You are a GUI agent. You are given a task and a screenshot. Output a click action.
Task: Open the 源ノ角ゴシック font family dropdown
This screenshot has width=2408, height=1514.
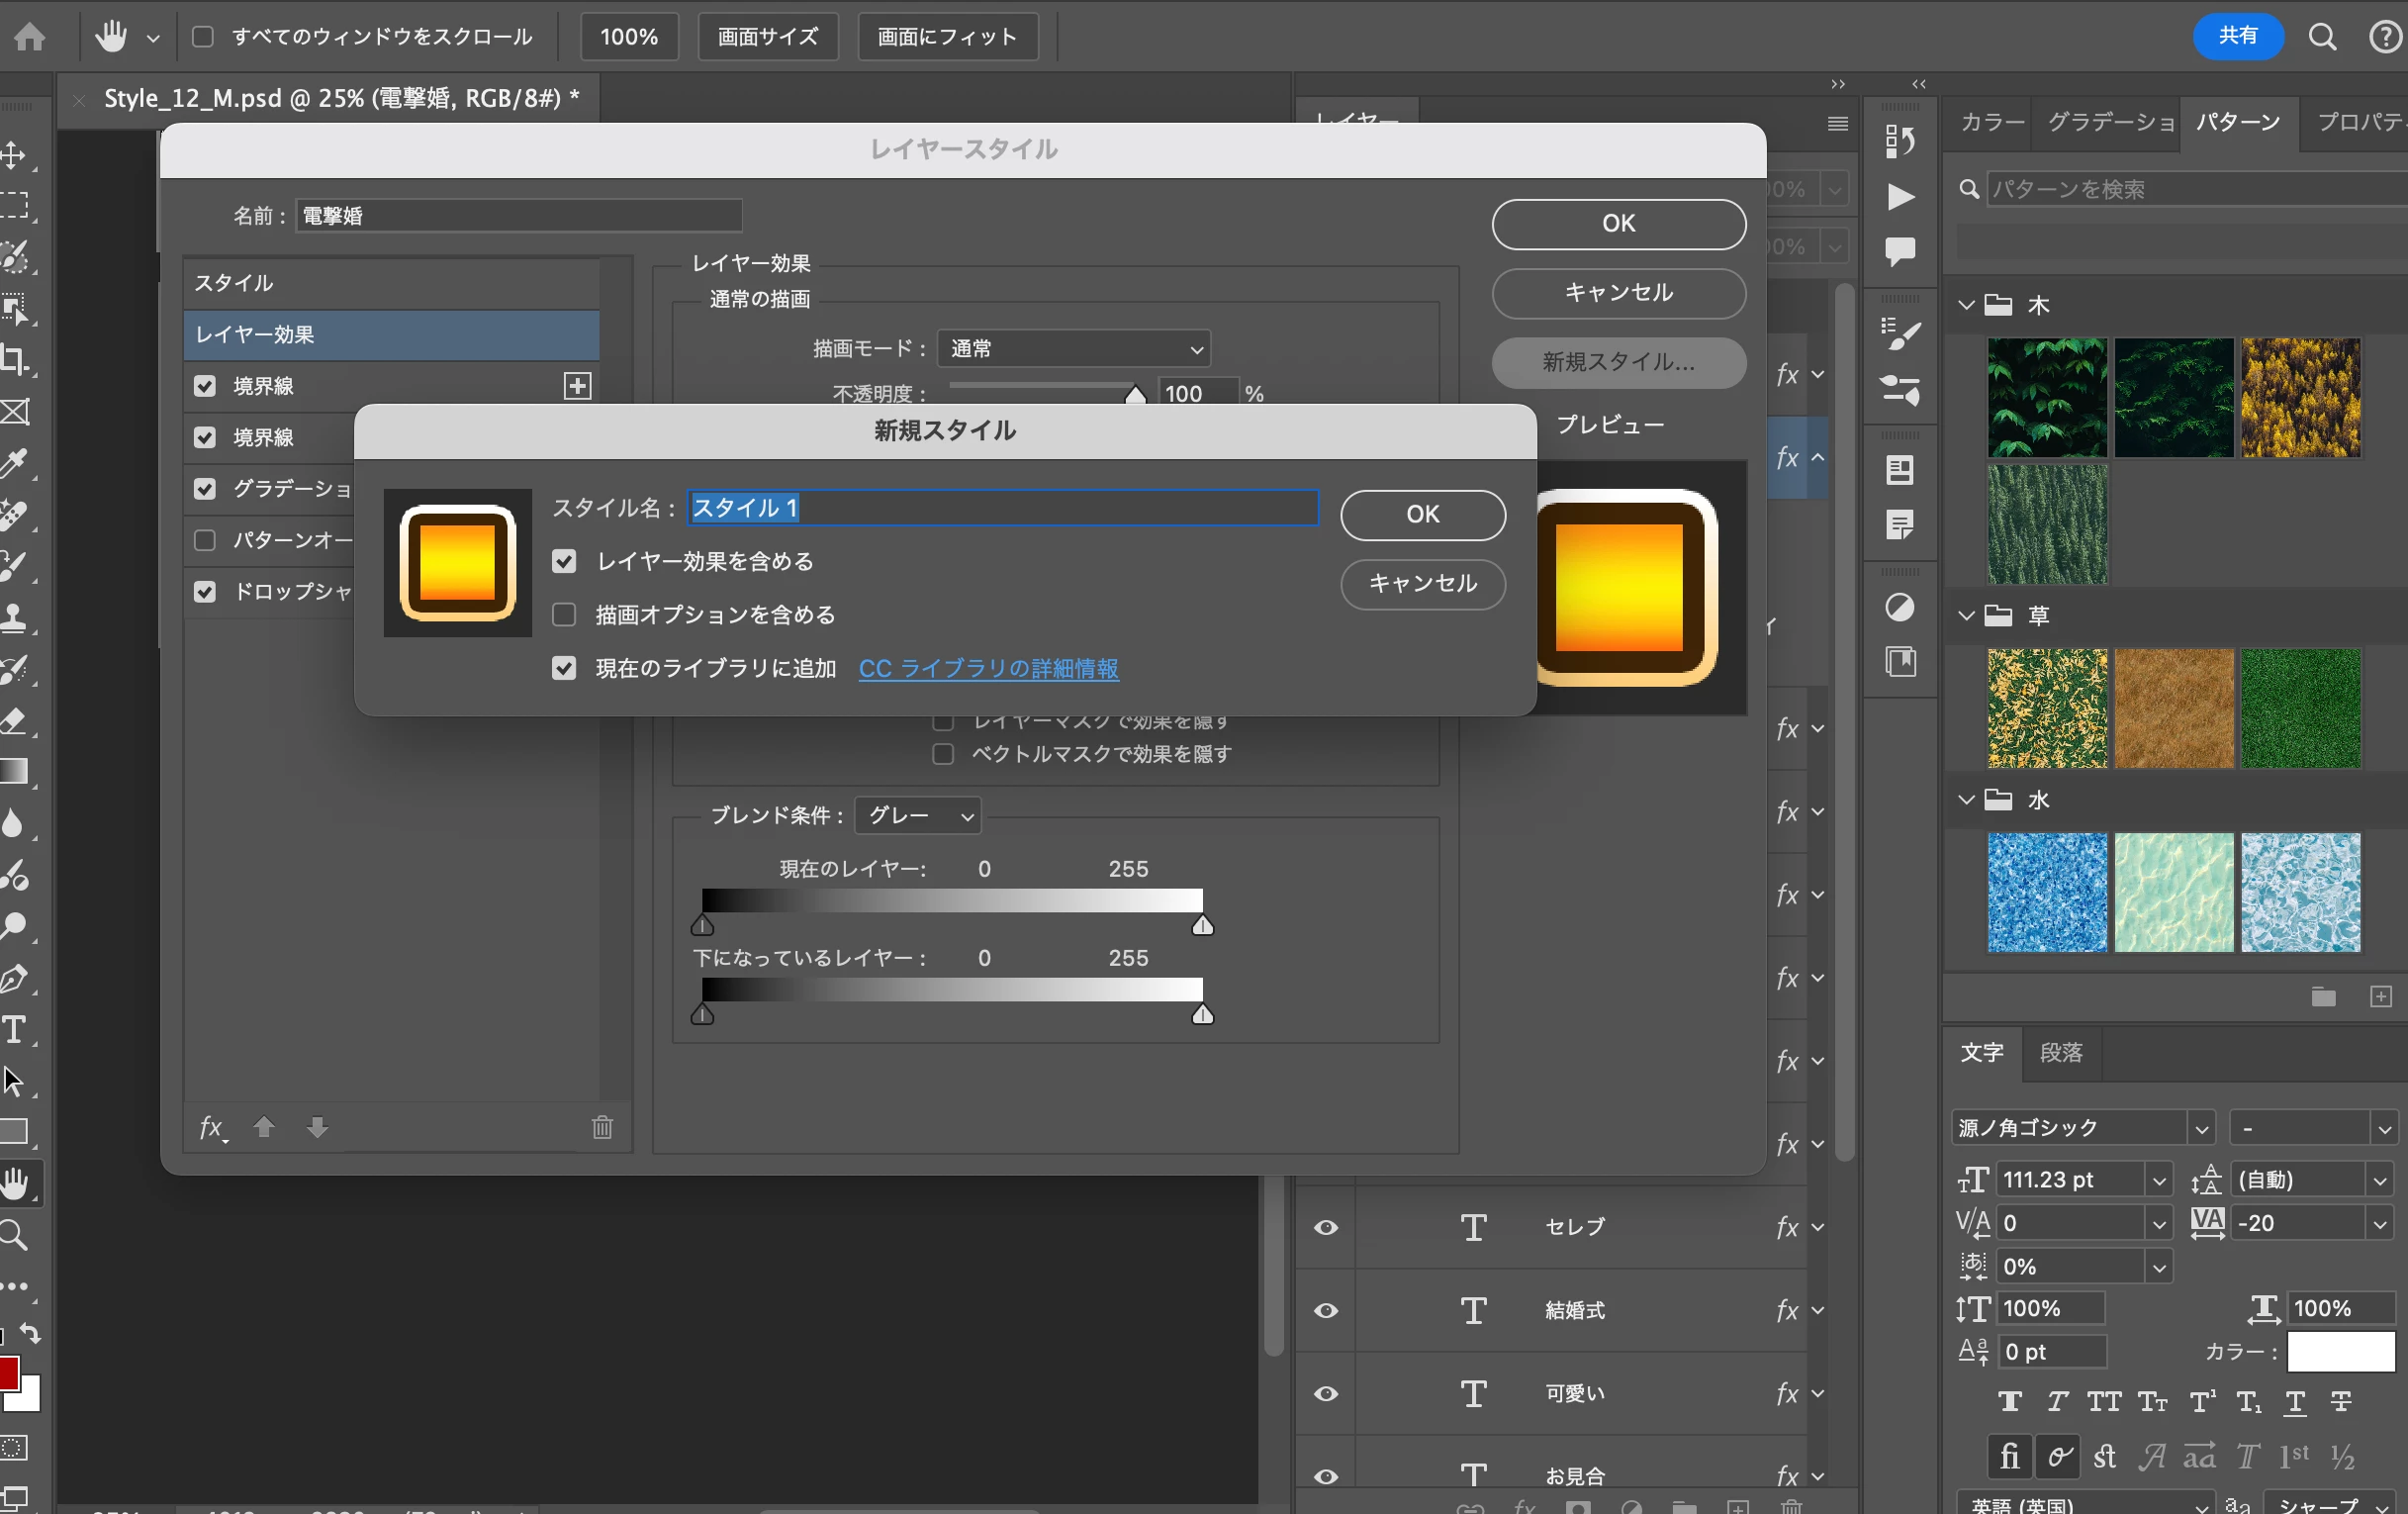[x=2200, y=1129]
